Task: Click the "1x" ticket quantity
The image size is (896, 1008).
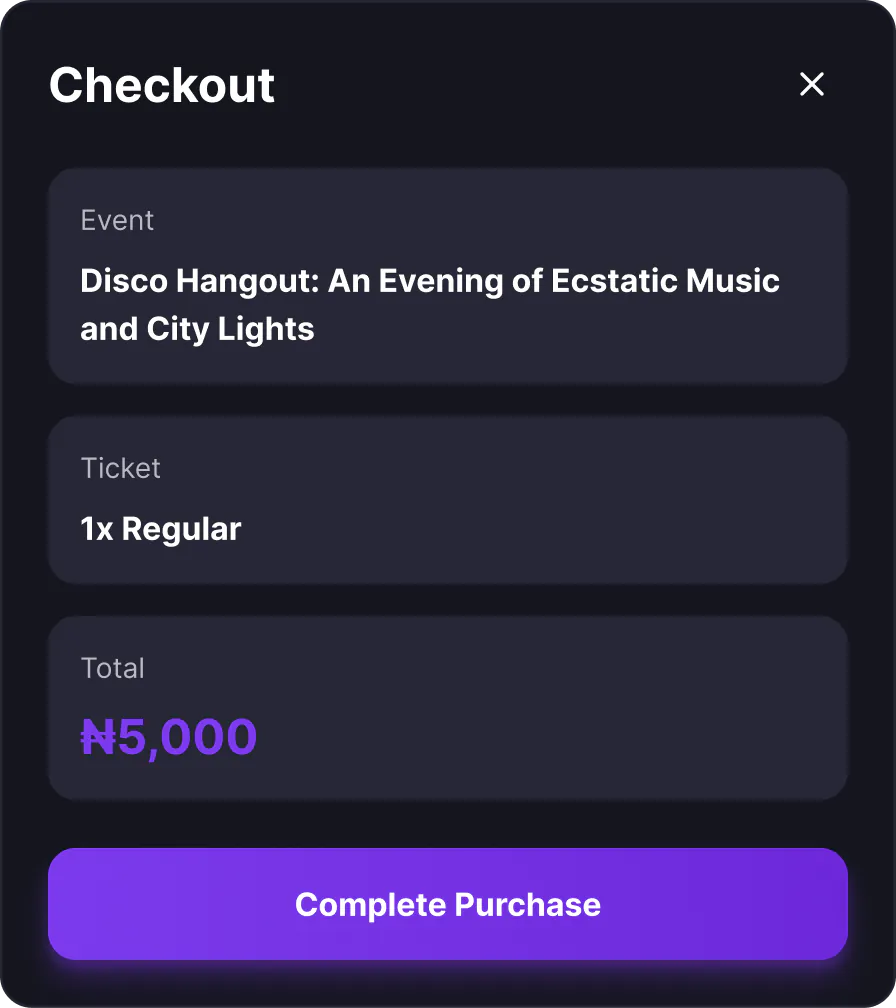Action: [x=97, y=529]
